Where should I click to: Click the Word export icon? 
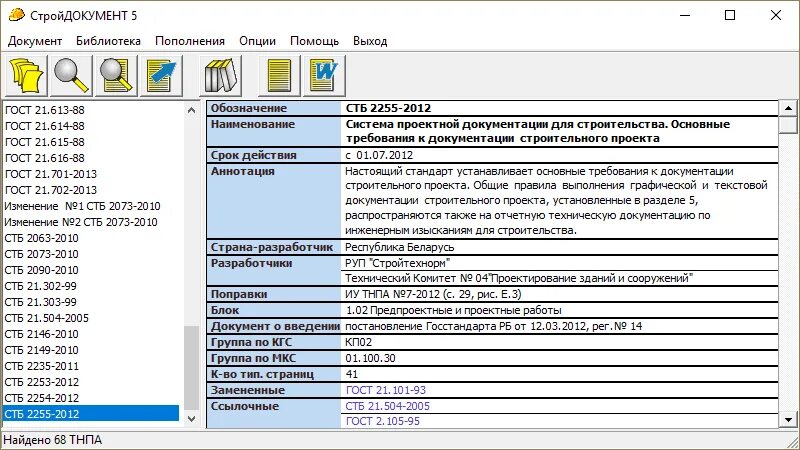[324, 76]
